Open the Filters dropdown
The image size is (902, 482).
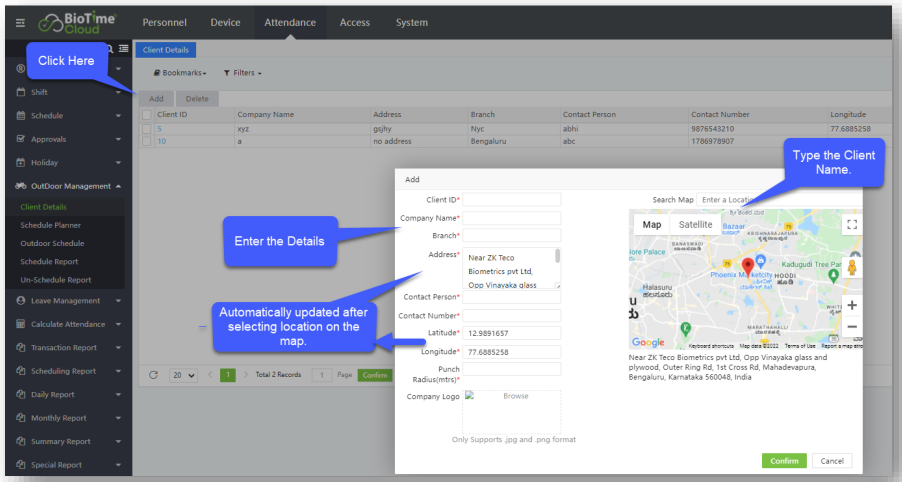[242, 73]
